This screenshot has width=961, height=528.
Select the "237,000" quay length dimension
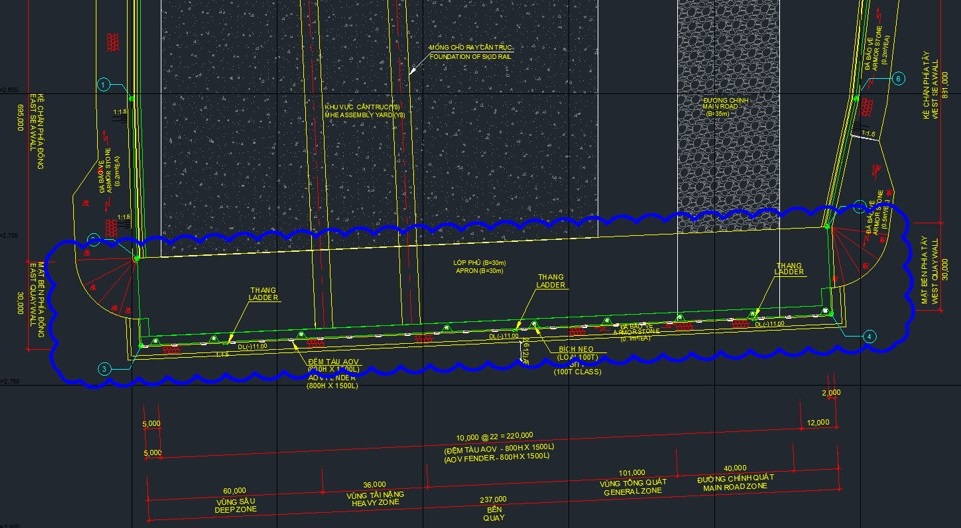[x=494, y=499]
